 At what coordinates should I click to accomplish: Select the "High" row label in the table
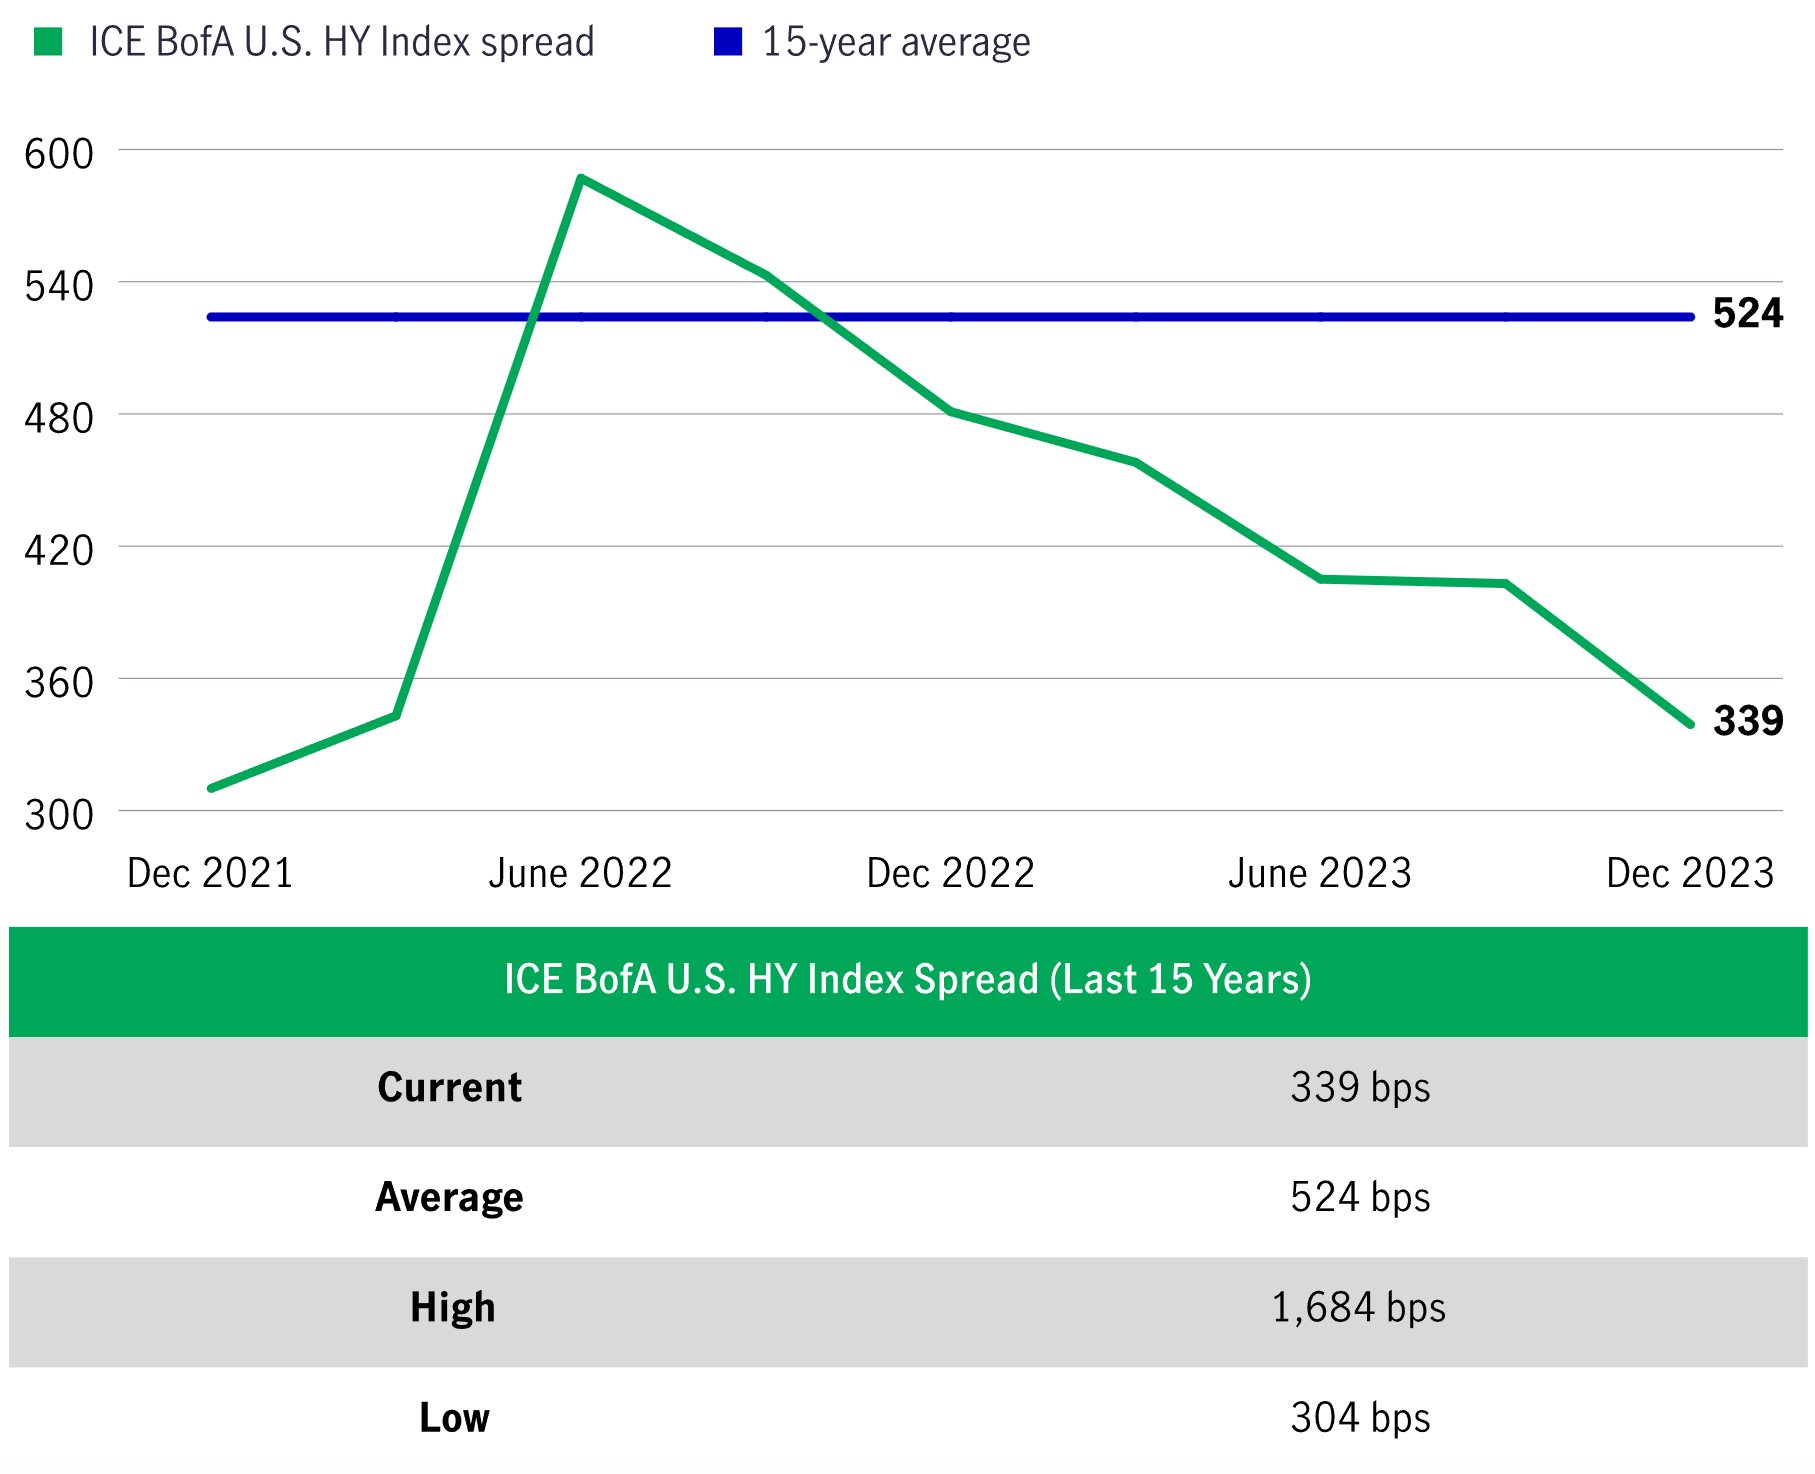(x=452, y=1308)
